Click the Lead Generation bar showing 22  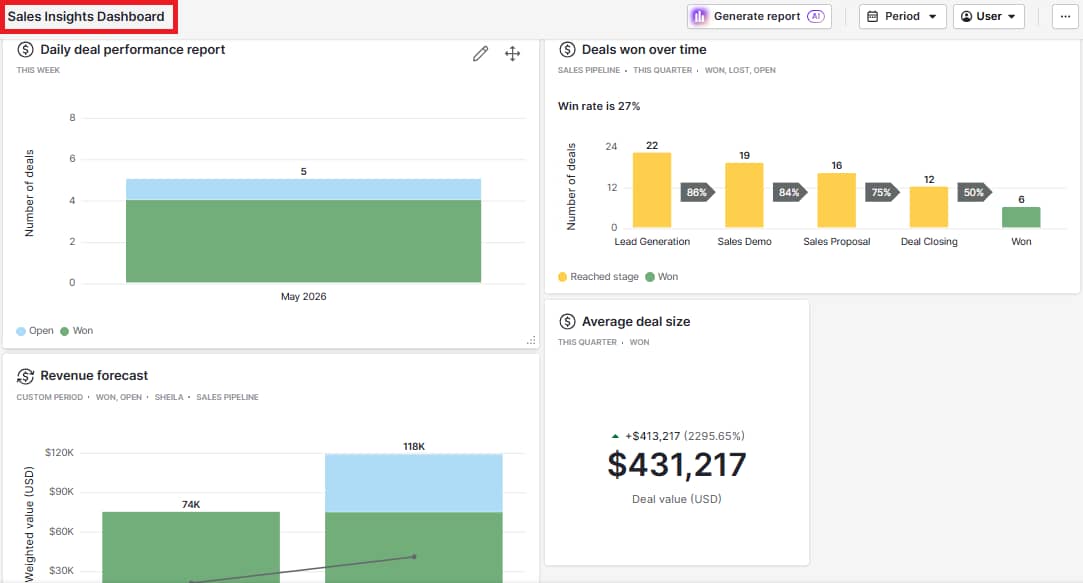pyautogui.click(x=652, y=190)
